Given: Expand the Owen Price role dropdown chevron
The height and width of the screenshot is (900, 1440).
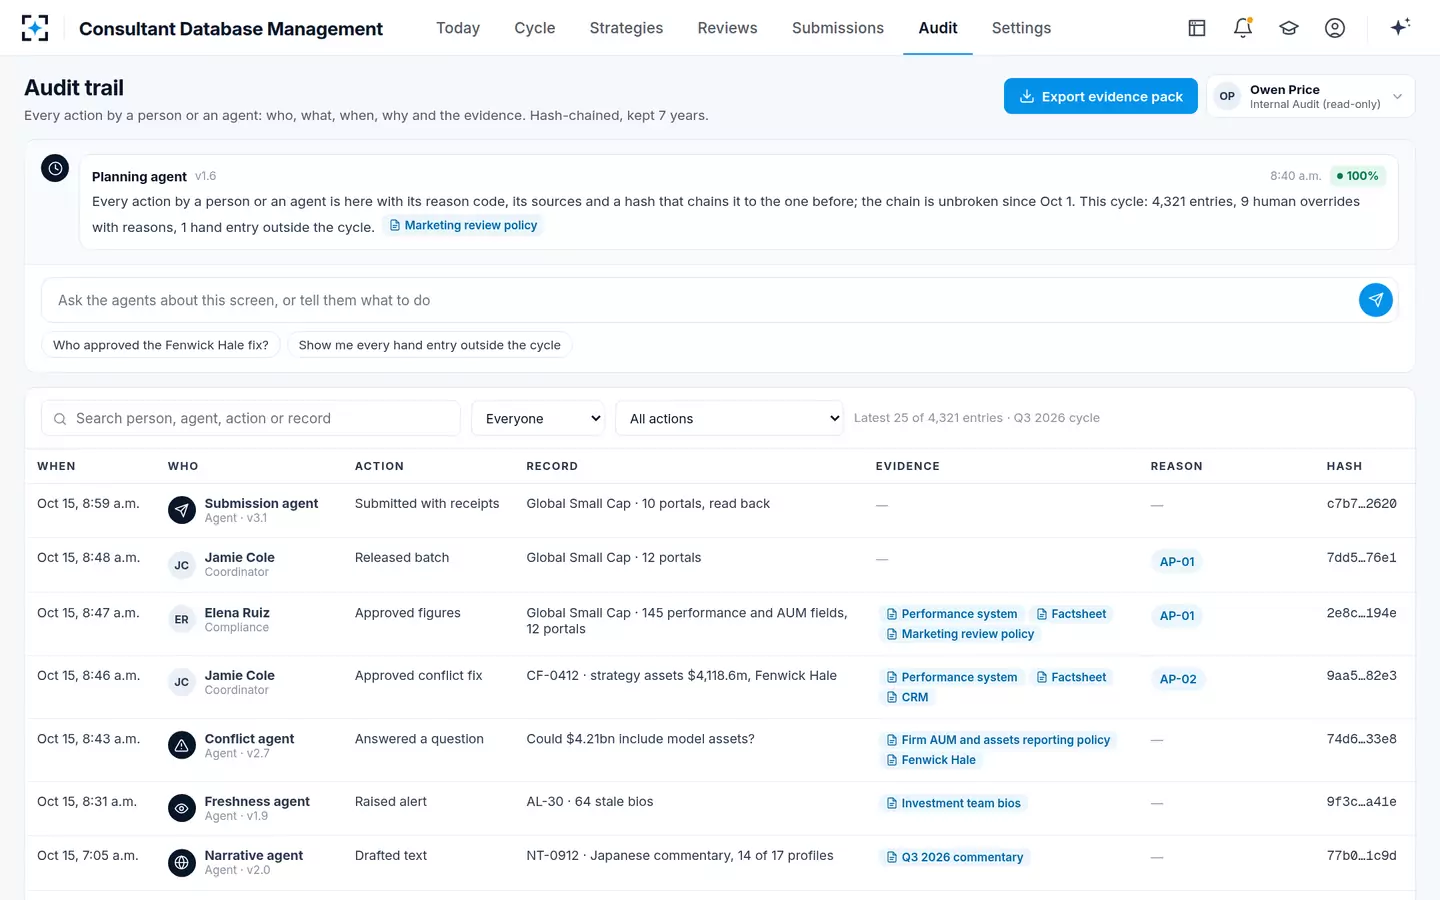Looking at the screenshot, I should (x=1397, y=97).
